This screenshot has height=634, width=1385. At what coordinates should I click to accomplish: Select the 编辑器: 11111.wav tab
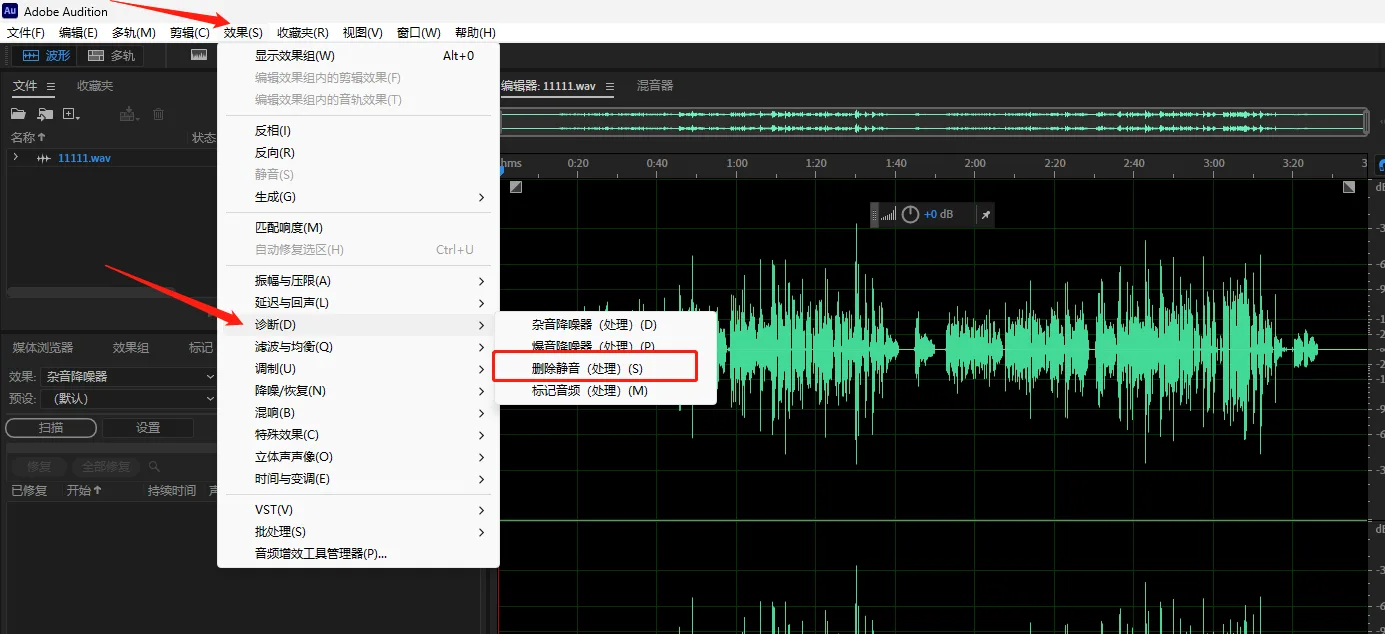tap(549, 86)
